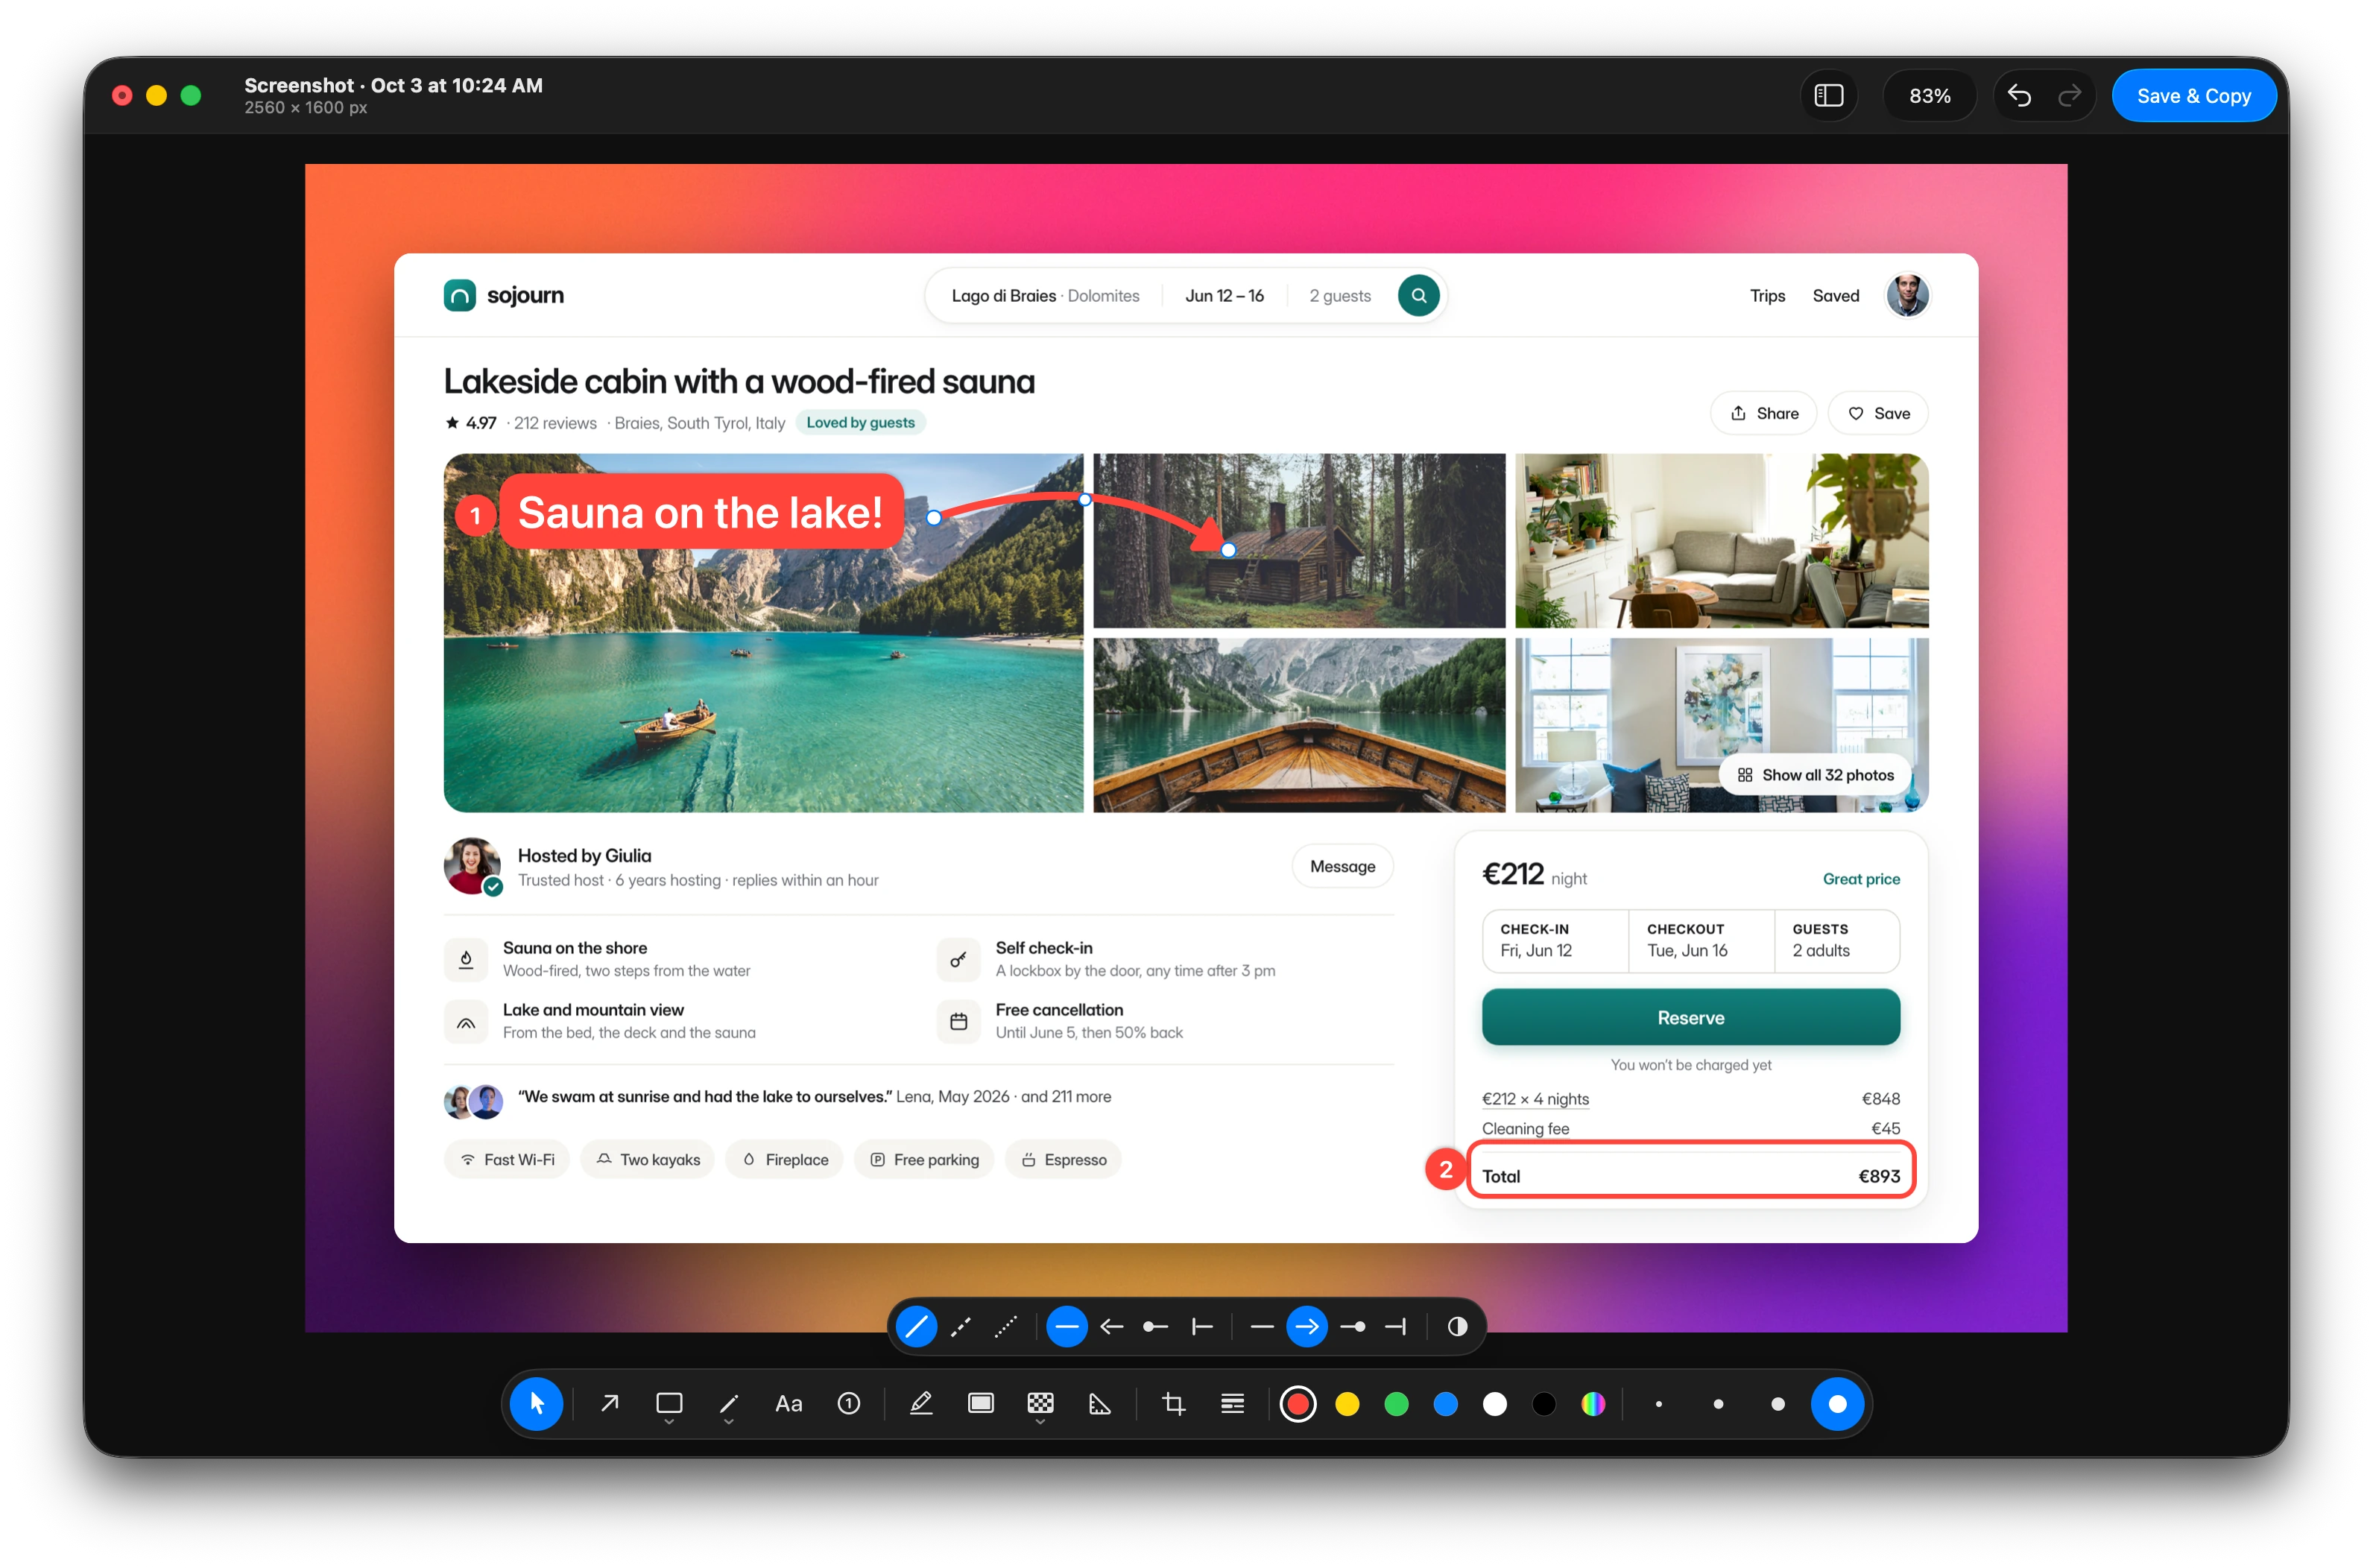The width and height of the screenshot is (2373, 1568).
Task: Set end cap to round dot
Action: tap(1351, 1327)
